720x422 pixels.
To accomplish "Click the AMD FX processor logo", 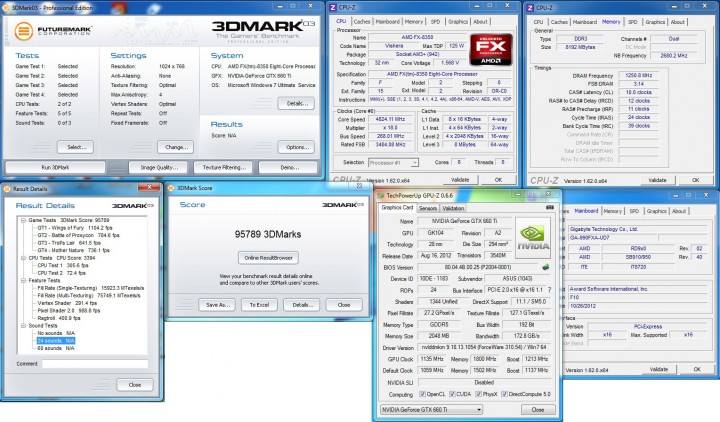I will point(491,49).
